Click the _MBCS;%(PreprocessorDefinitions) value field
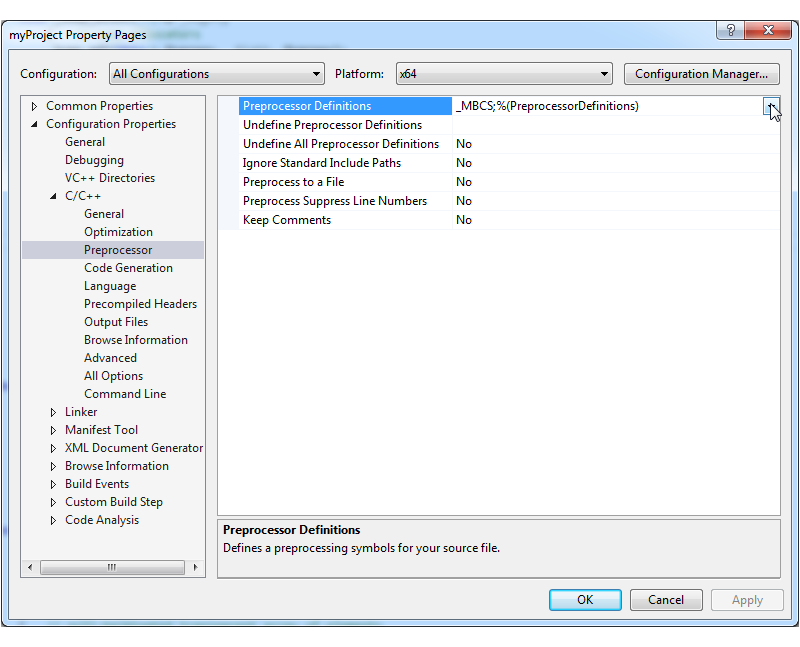The image size is (800, 647). pyautogui.click(x=607, y=106)
